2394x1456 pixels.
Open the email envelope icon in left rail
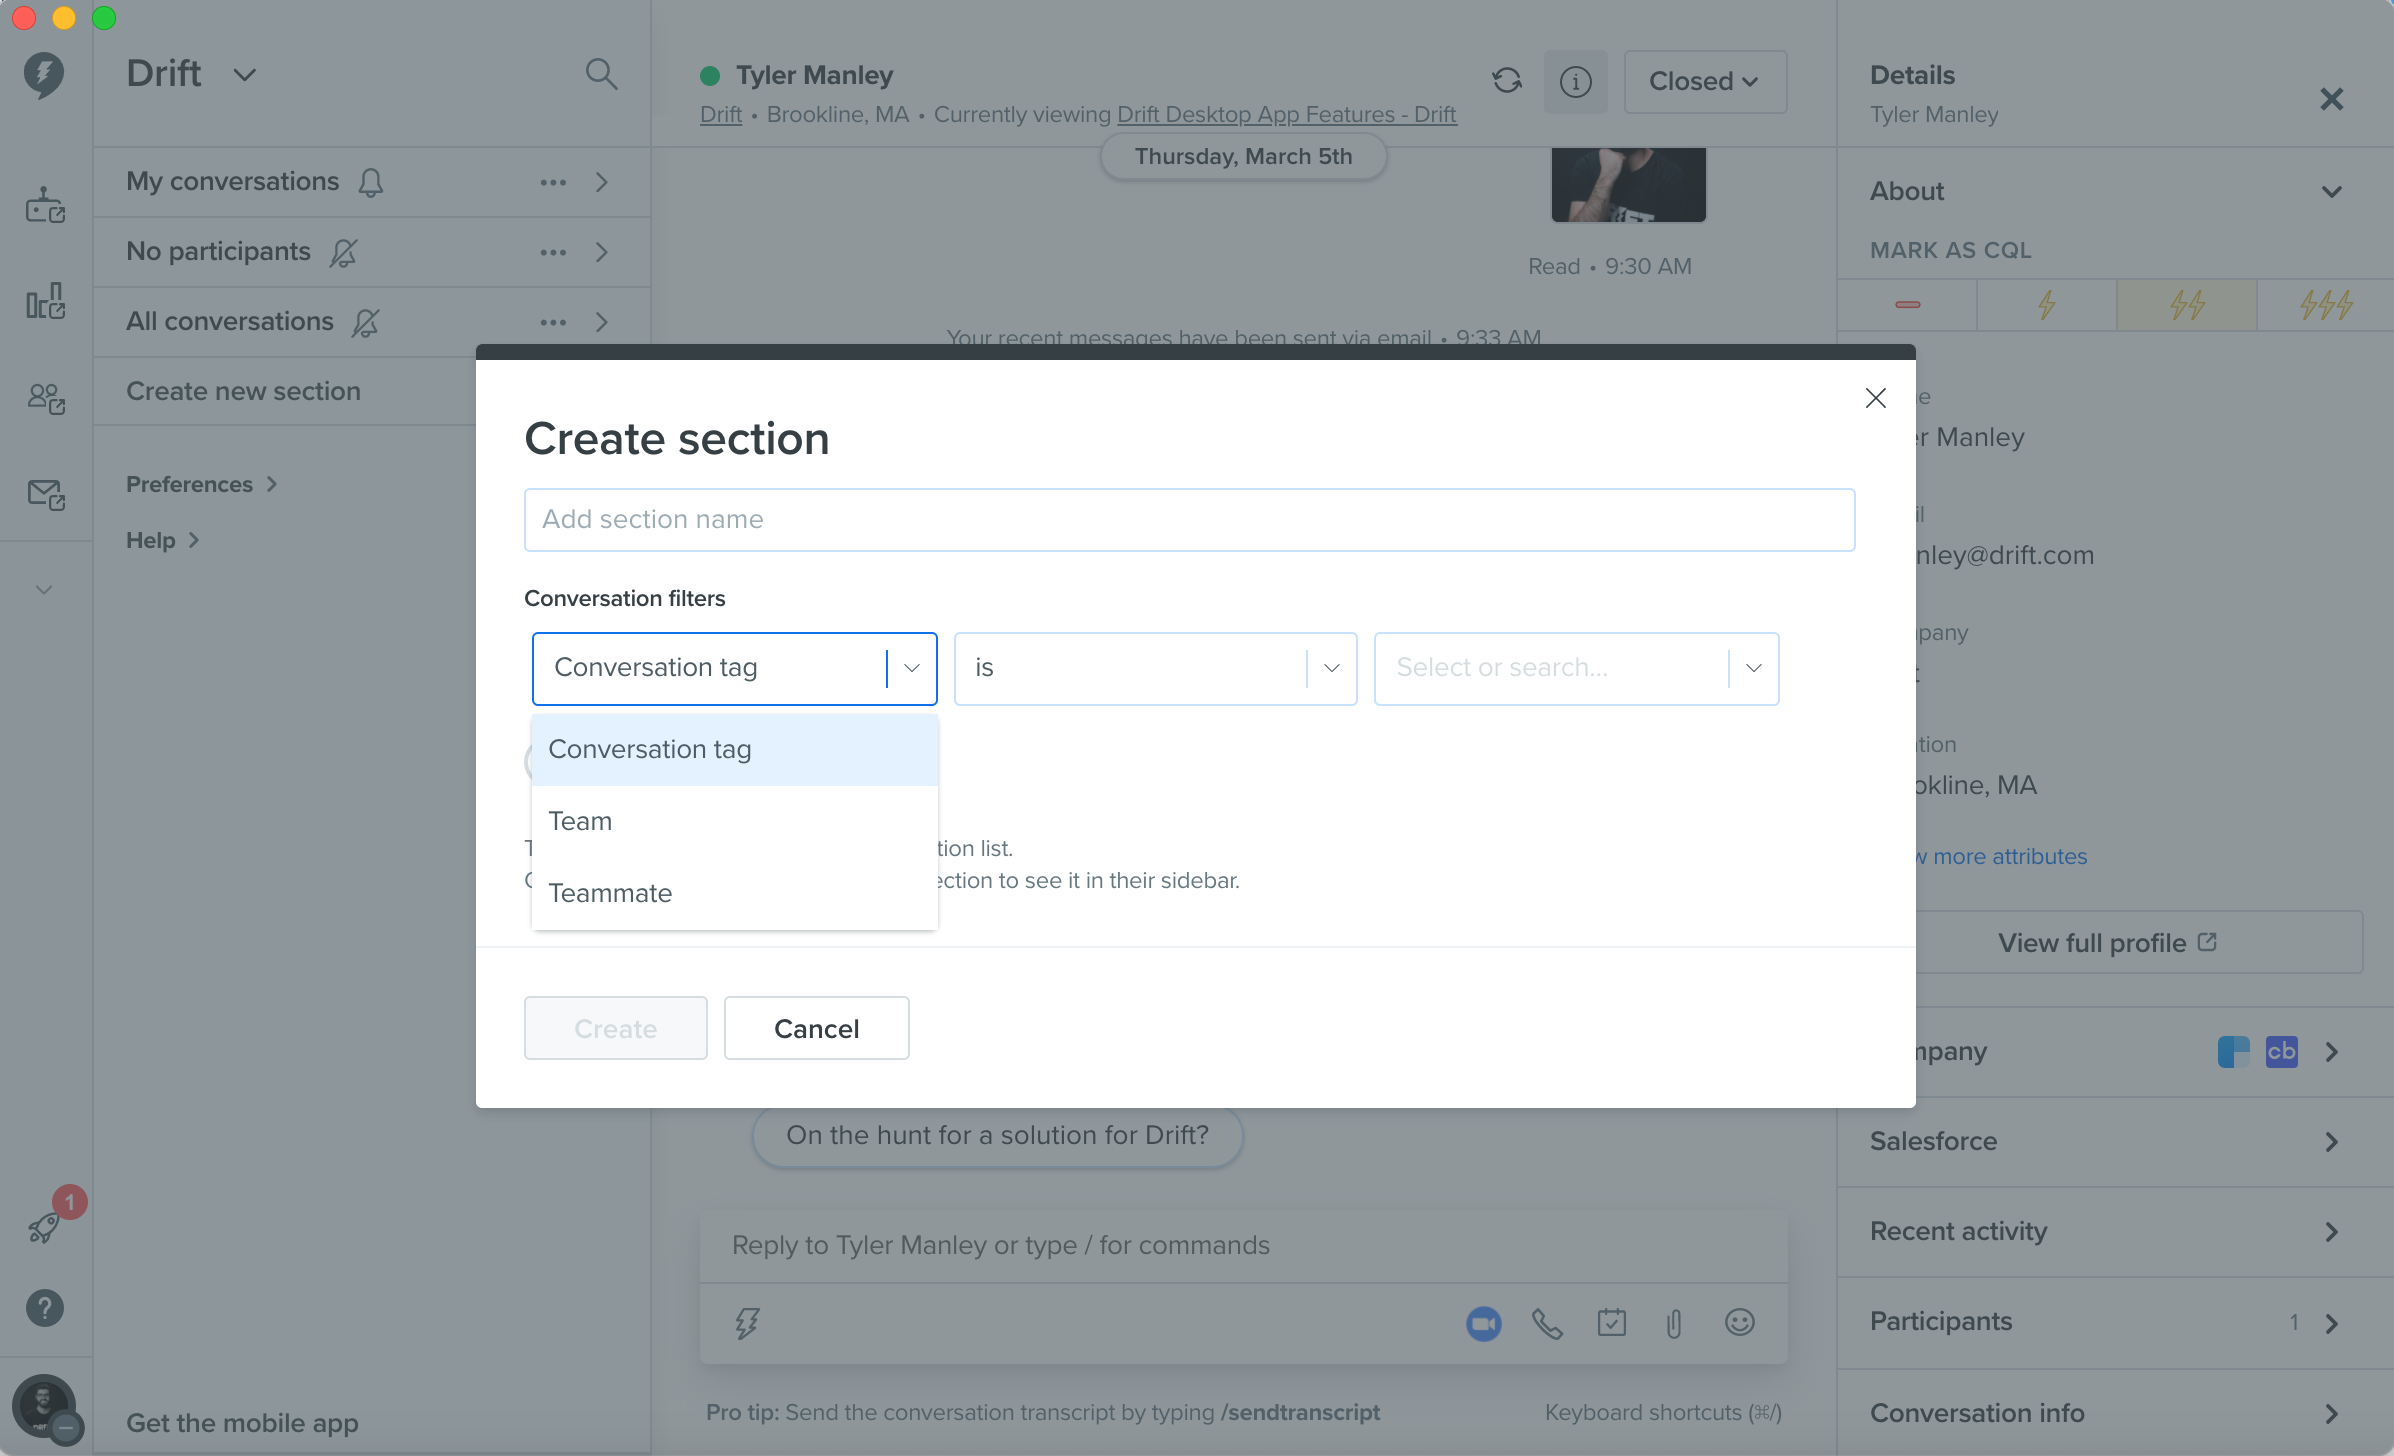(x=45, y=493)
